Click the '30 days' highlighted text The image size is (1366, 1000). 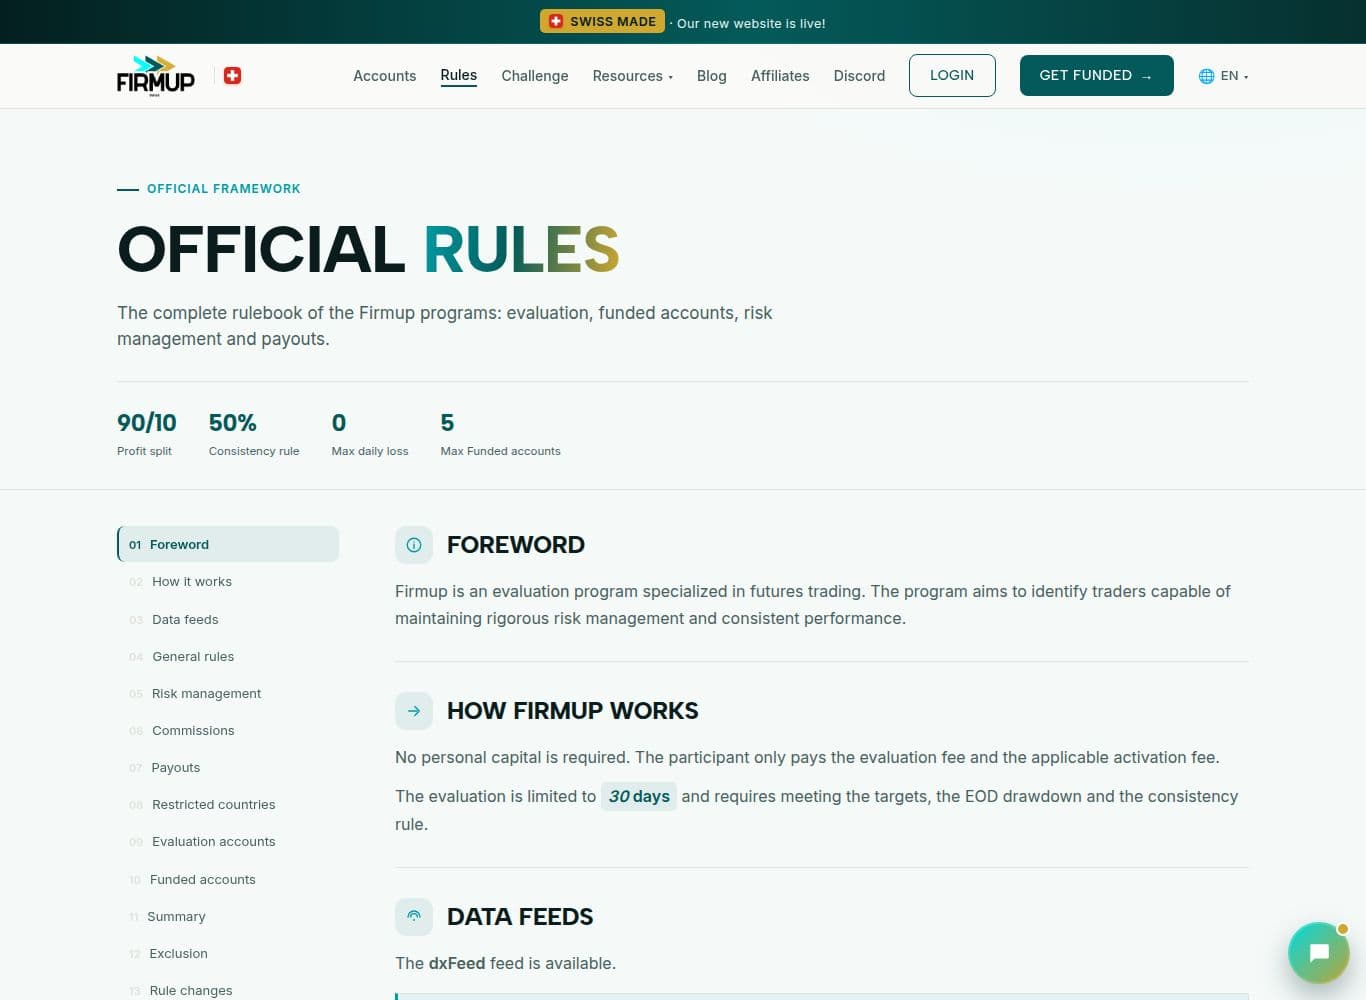tap(639, 796)
